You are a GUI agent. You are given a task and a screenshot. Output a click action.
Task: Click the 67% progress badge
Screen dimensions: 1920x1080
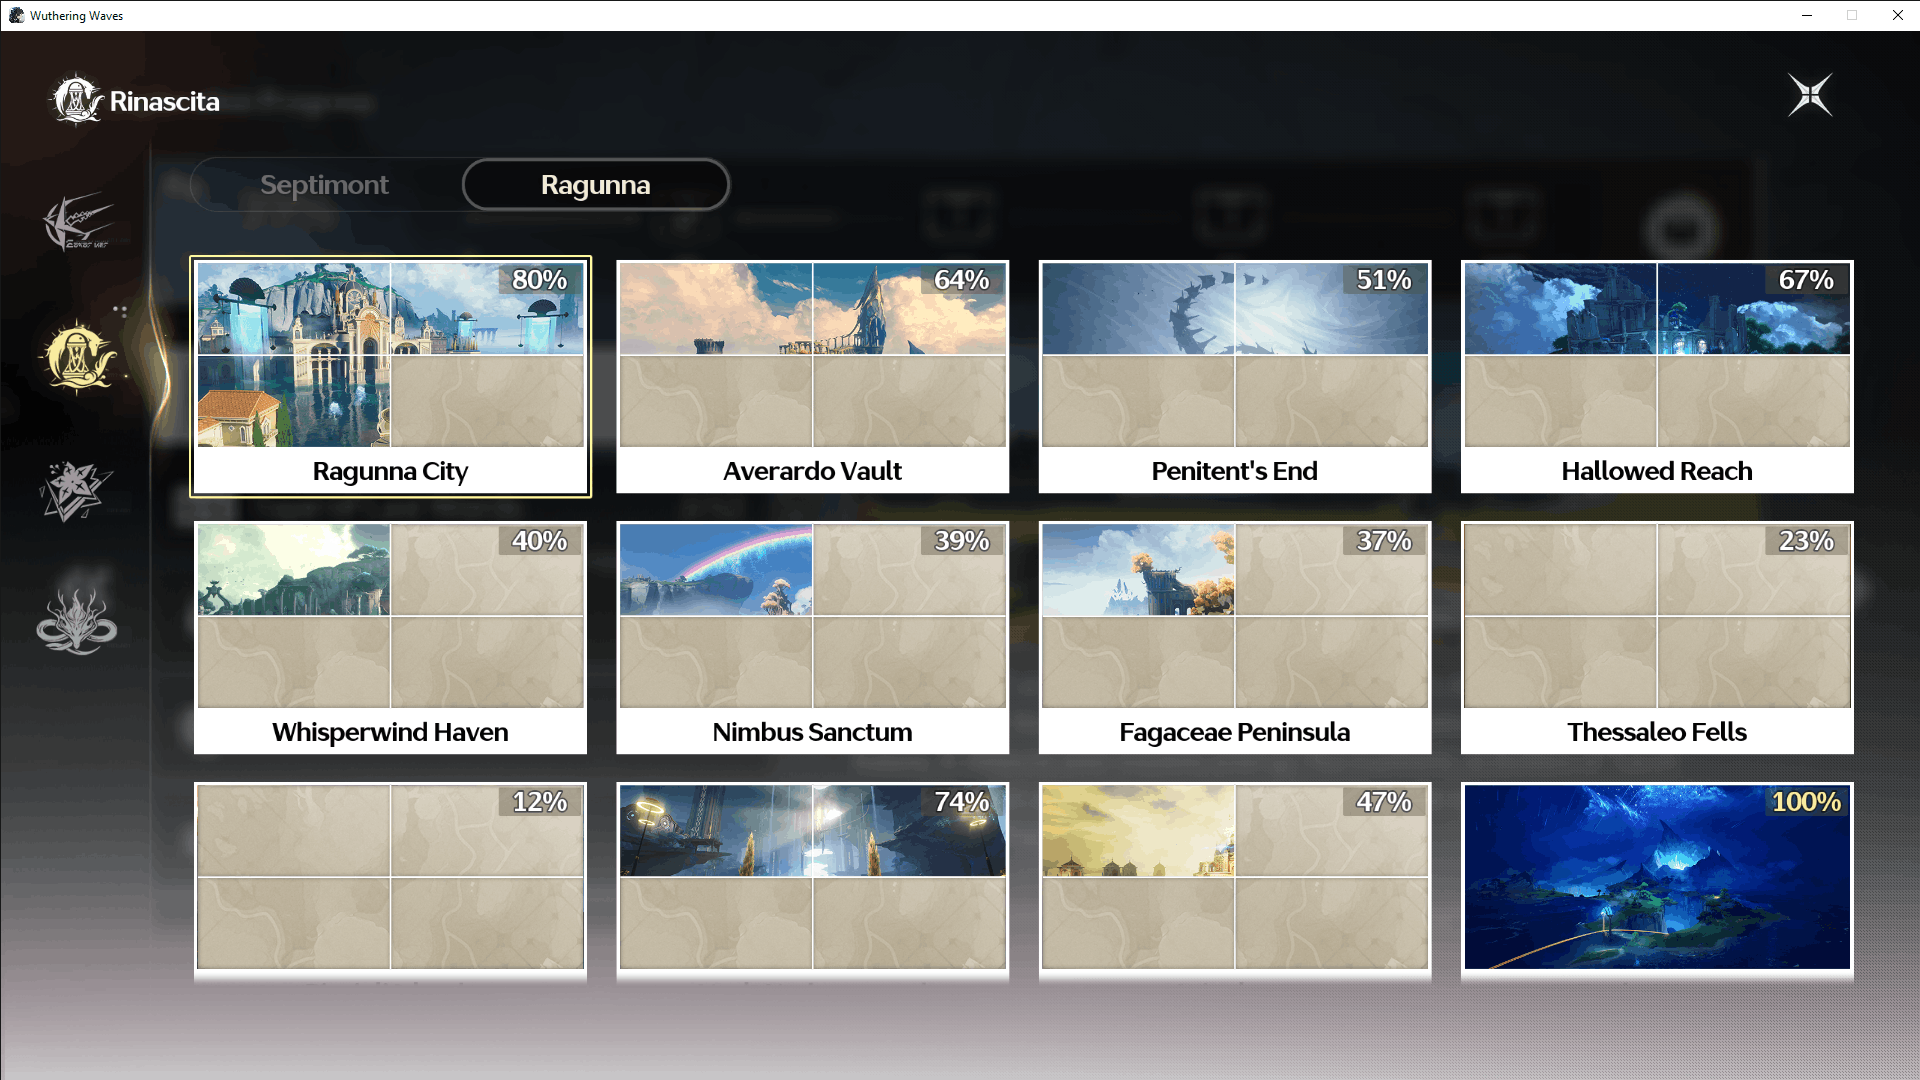[x=1806, y=280]
